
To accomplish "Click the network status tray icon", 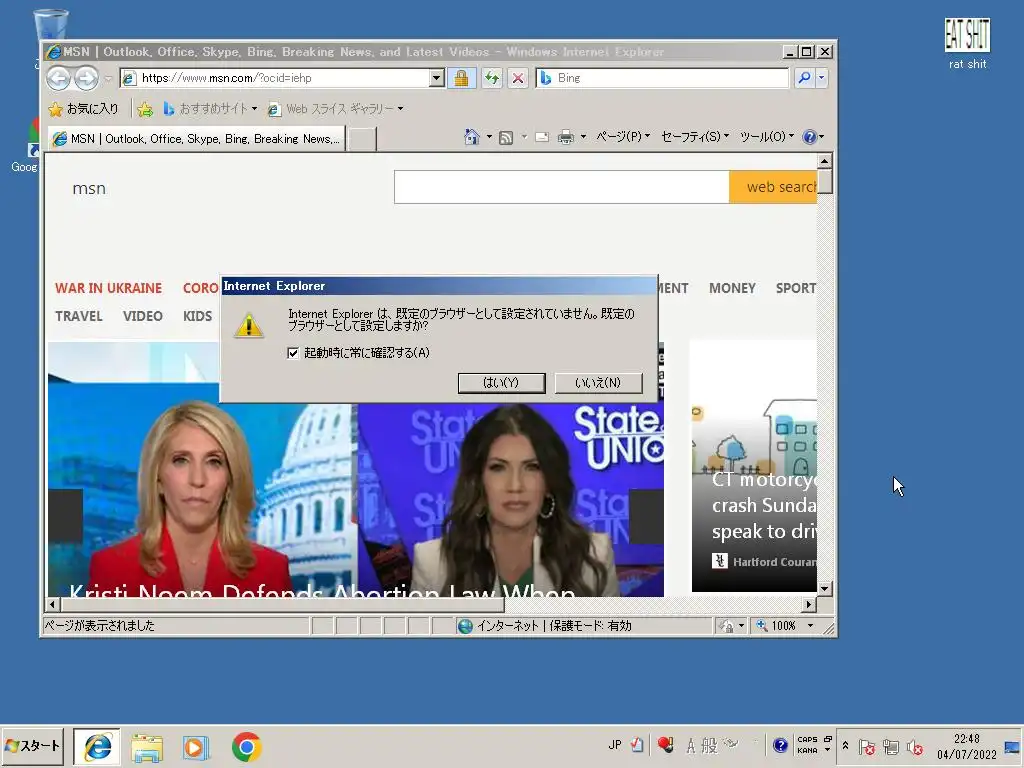I will (891, 746).
